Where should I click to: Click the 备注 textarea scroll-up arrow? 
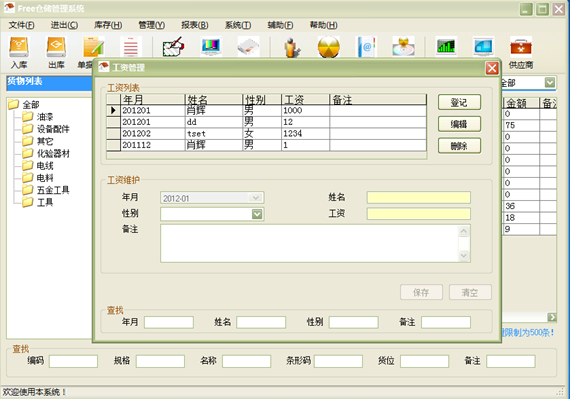[464, 231]
